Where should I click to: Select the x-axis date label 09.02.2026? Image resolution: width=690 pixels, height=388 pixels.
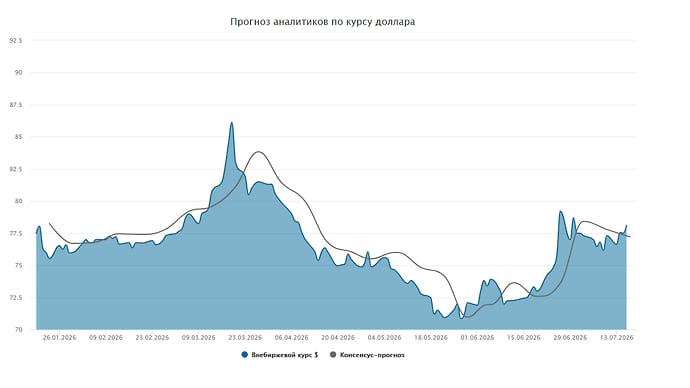coord(106,337)
